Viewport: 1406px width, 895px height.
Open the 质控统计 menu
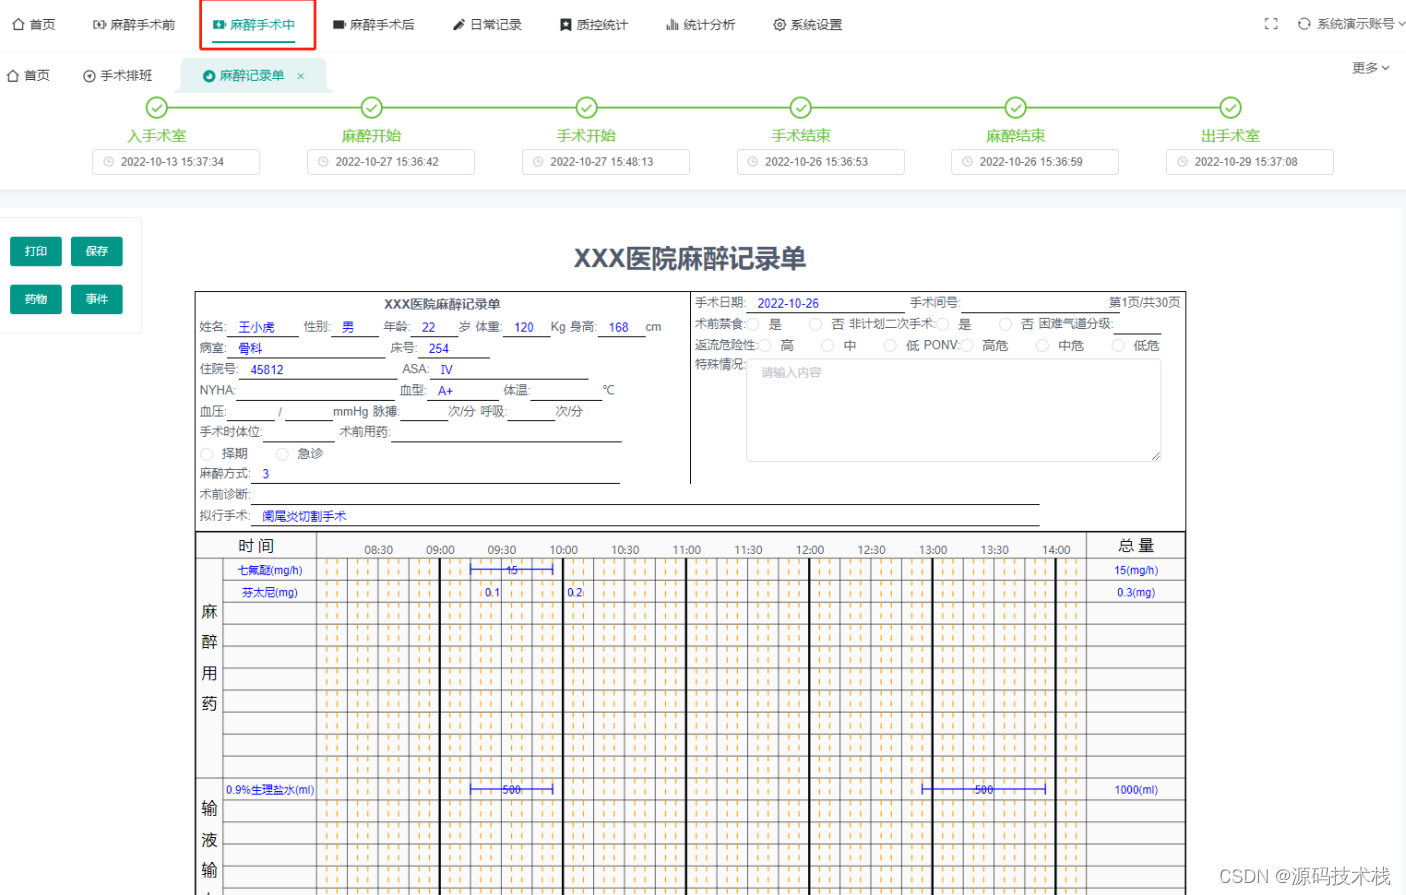click(594, 24)
